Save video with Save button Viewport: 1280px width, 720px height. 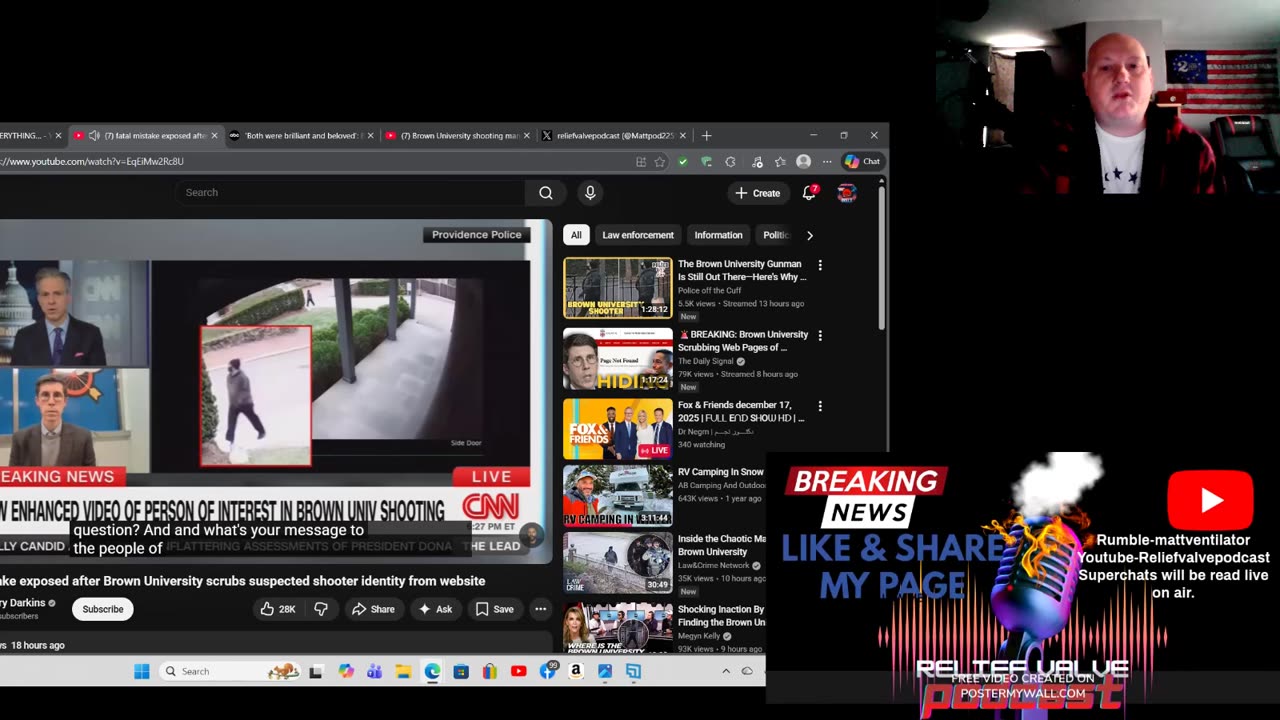click(x=495, y=609)
